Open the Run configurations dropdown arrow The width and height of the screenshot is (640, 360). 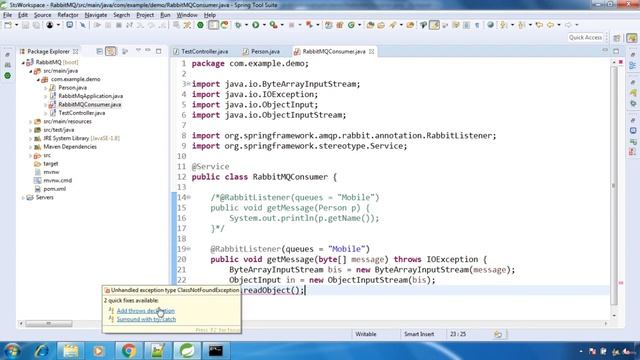click(264, 25)
